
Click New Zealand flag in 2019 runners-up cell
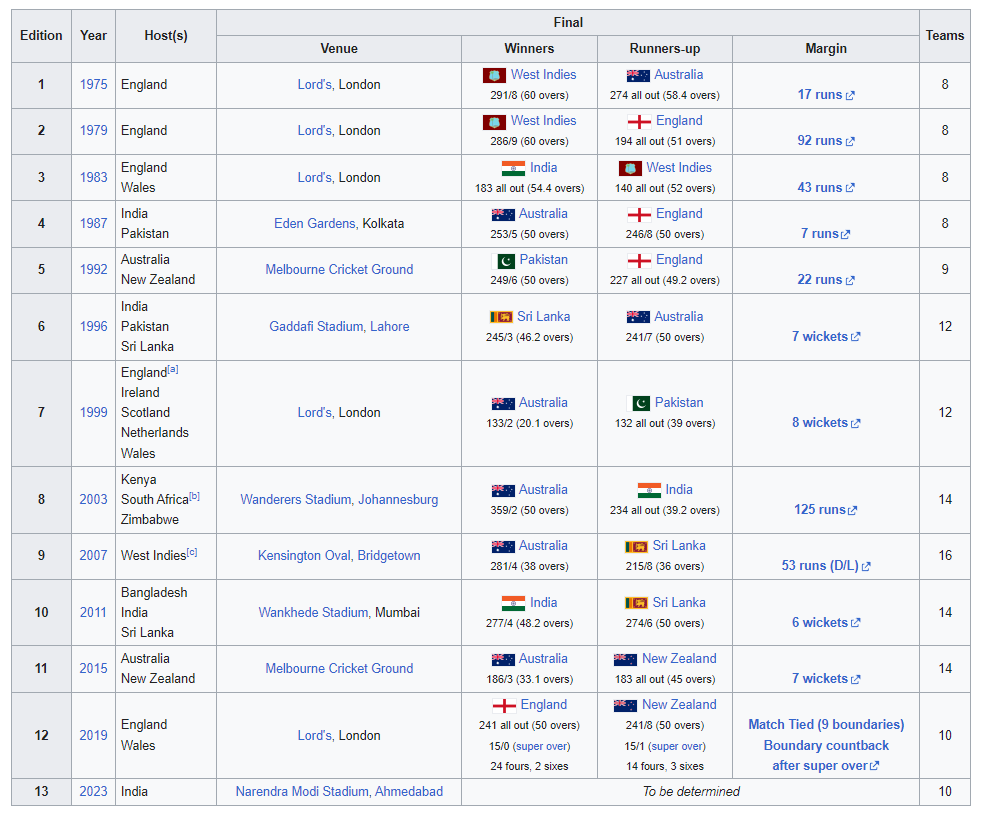626,705
